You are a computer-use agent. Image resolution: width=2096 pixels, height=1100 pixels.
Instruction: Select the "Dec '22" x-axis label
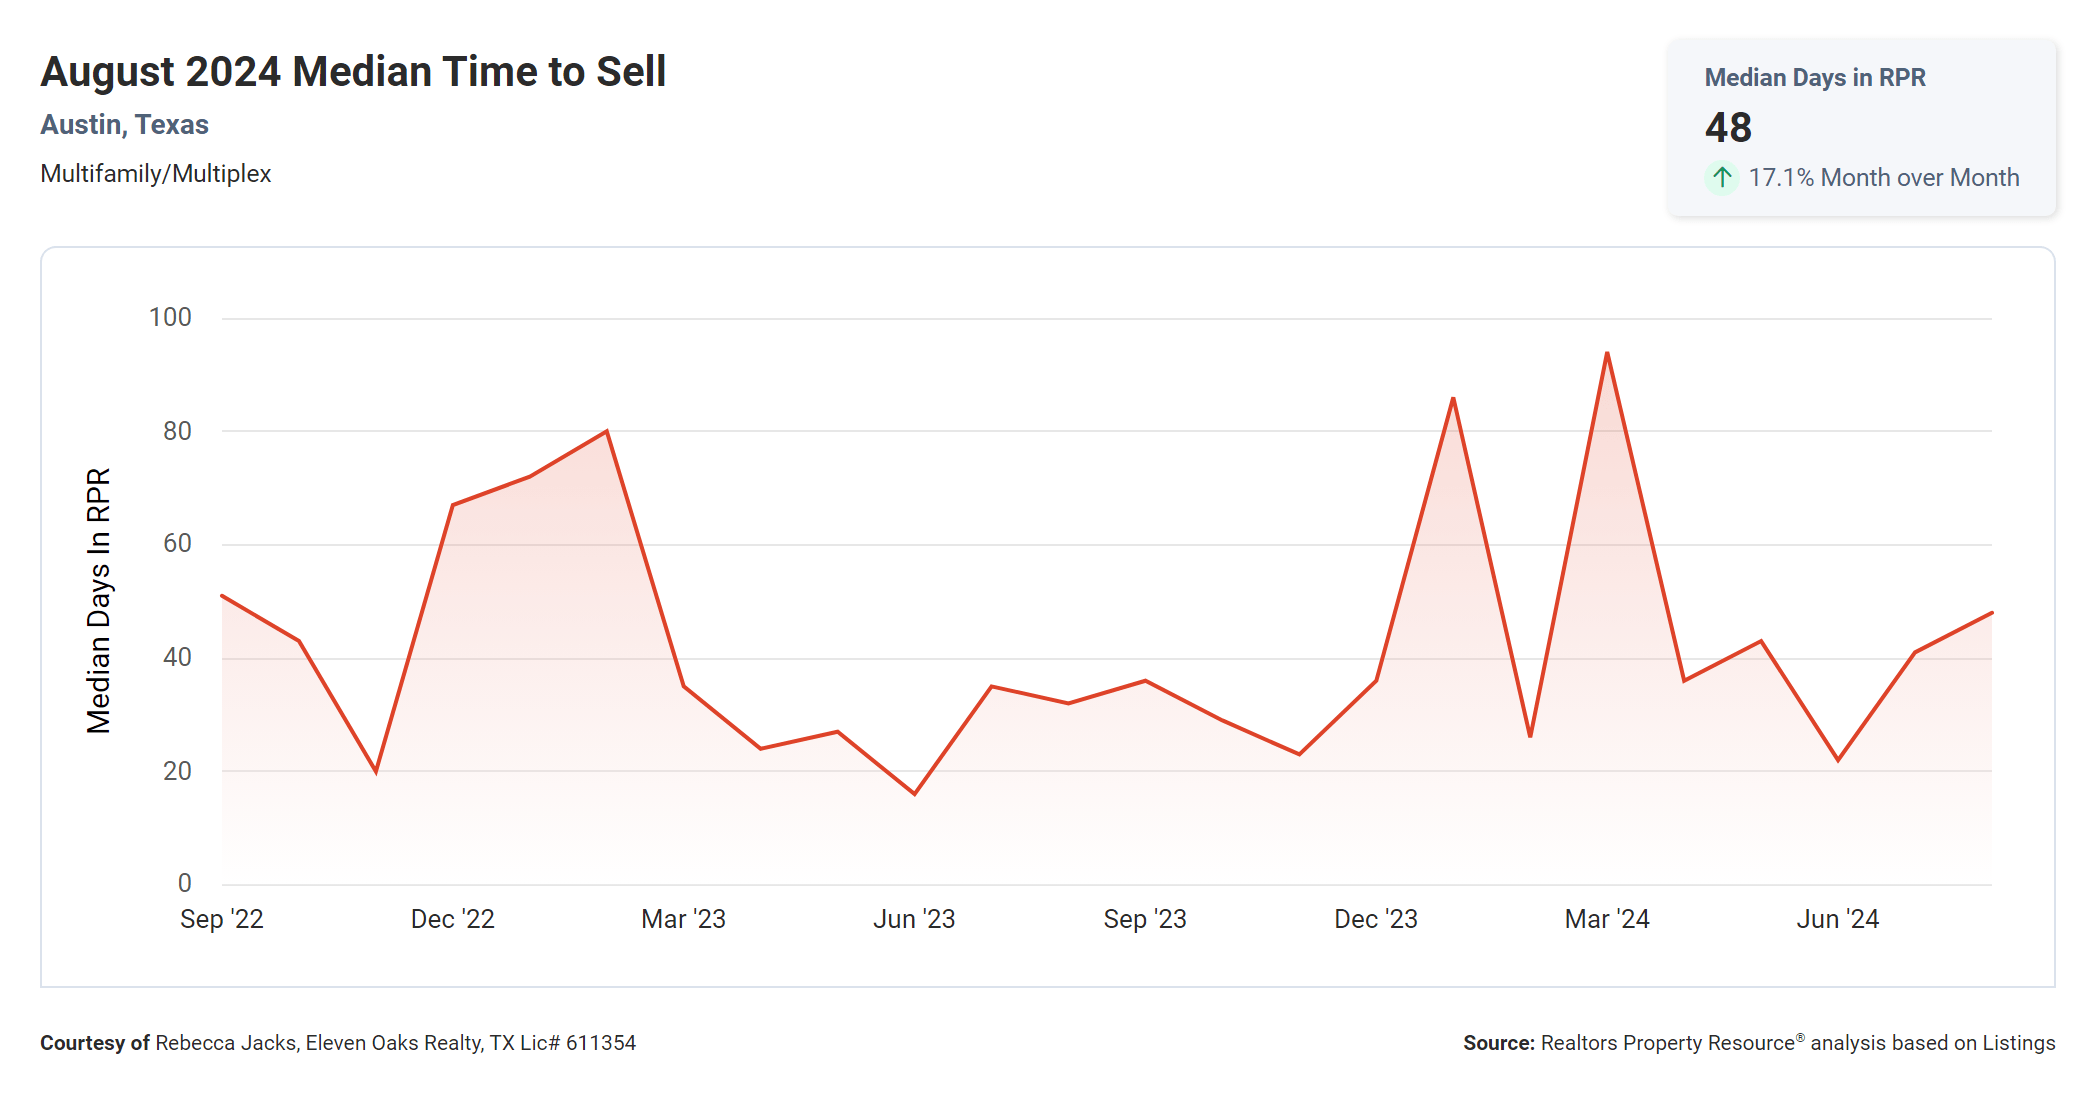452,919
